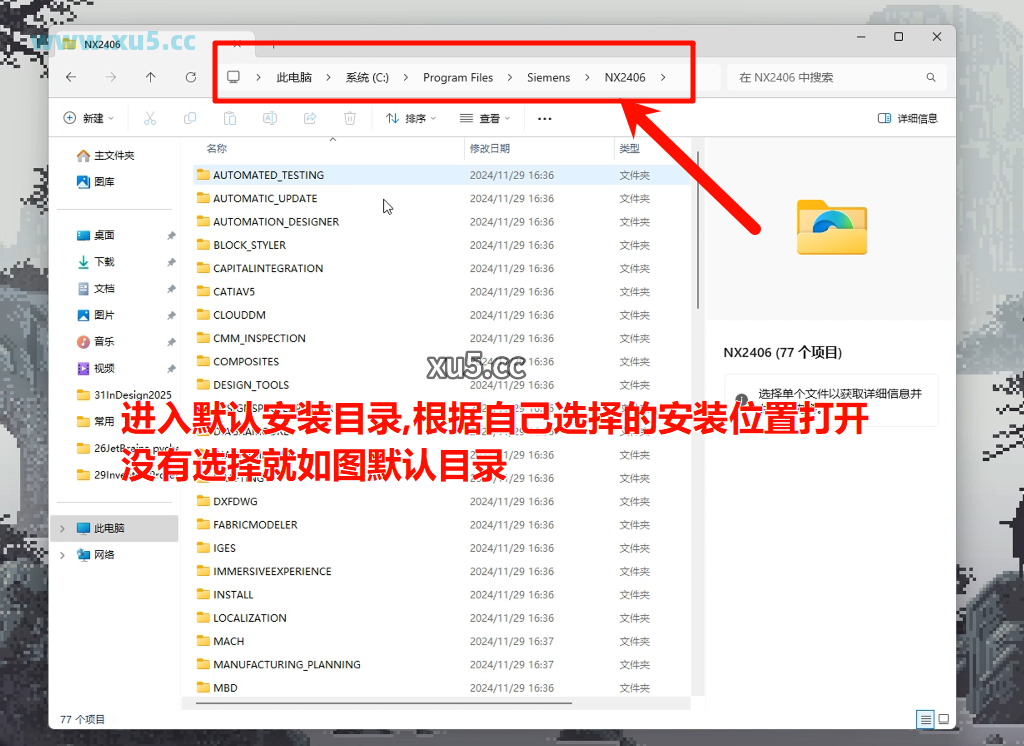Viewport: 1024px width, 746px height.
Task: Click the Up directory arrow
Action: 150,77
